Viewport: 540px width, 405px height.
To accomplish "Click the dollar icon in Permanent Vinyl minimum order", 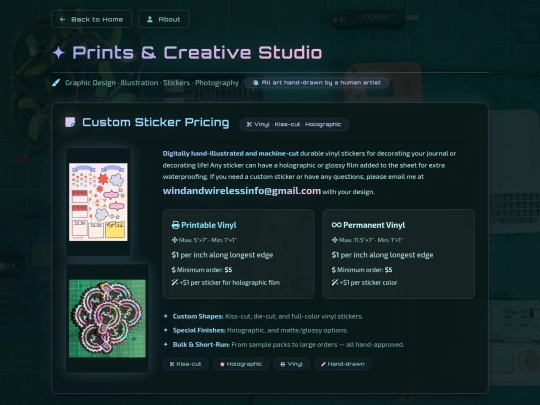I will (333, 270).
